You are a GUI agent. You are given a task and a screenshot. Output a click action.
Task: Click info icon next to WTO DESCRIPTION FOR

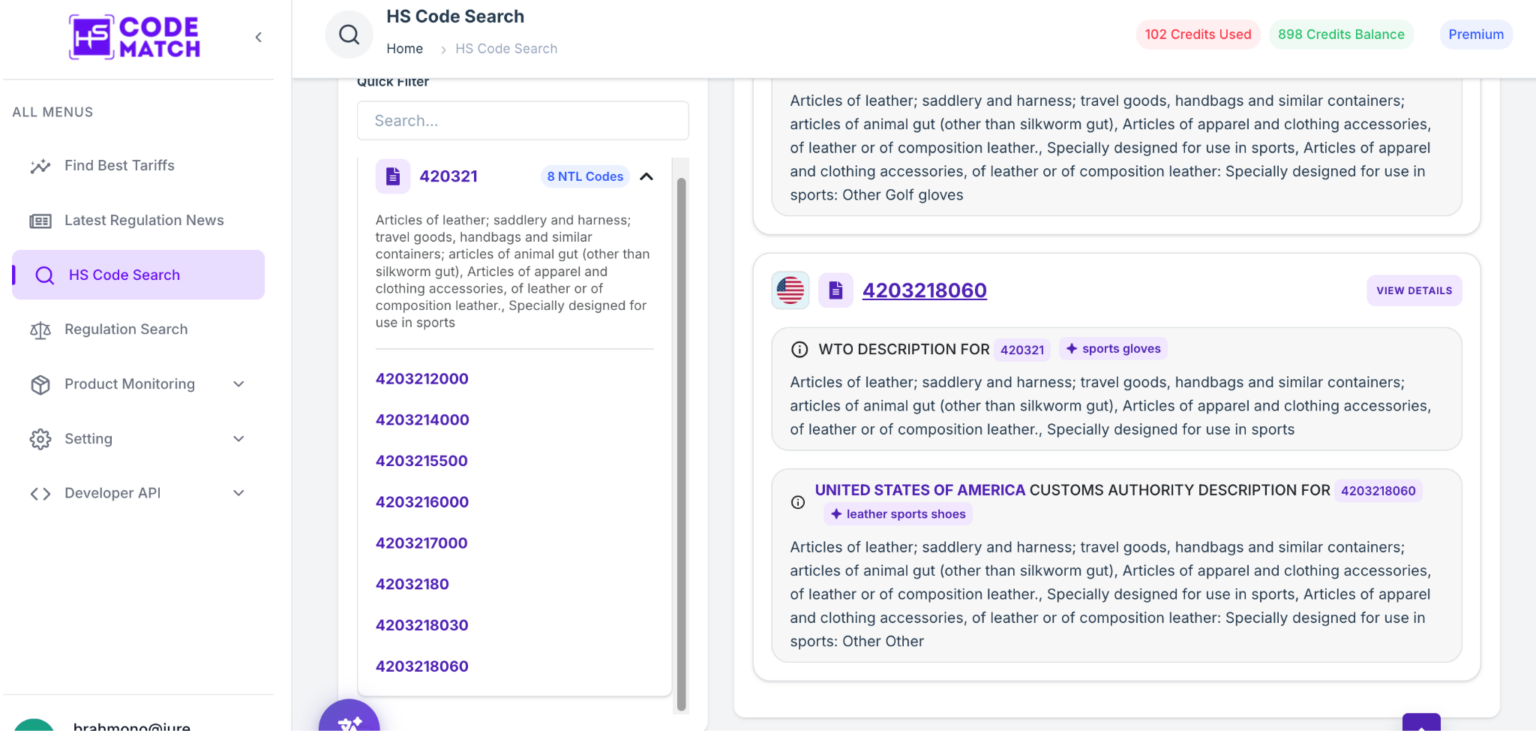pos(799,350)
